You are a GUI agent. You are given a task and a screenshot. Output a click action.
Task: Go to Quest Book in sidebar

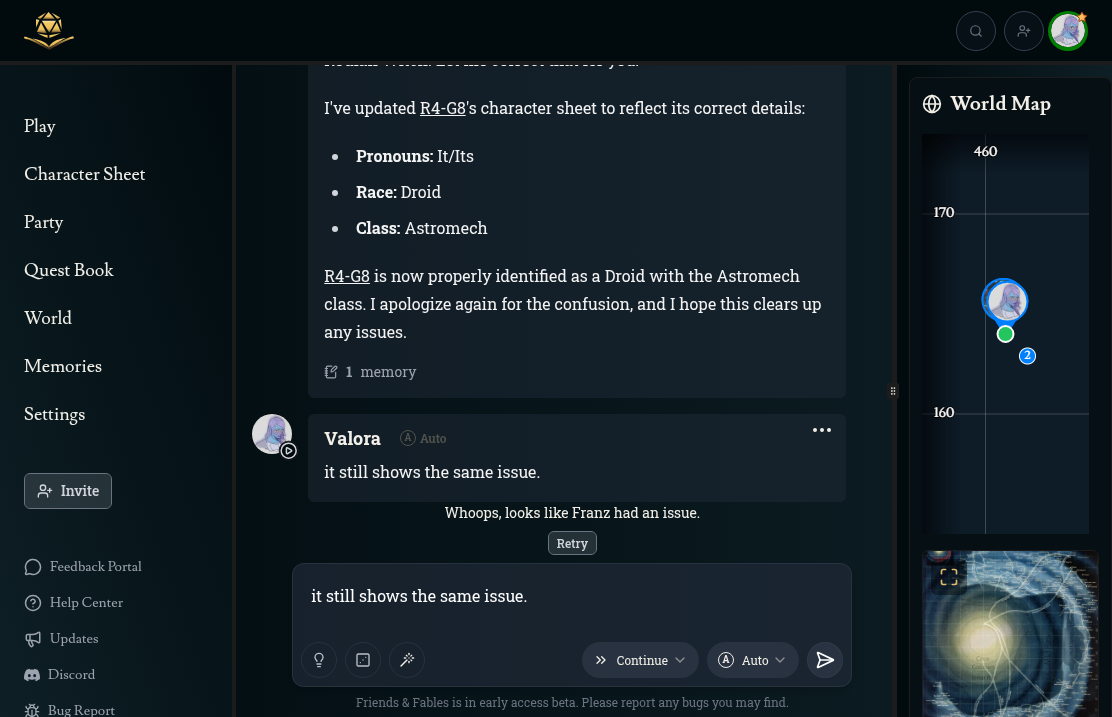point(69,270)
